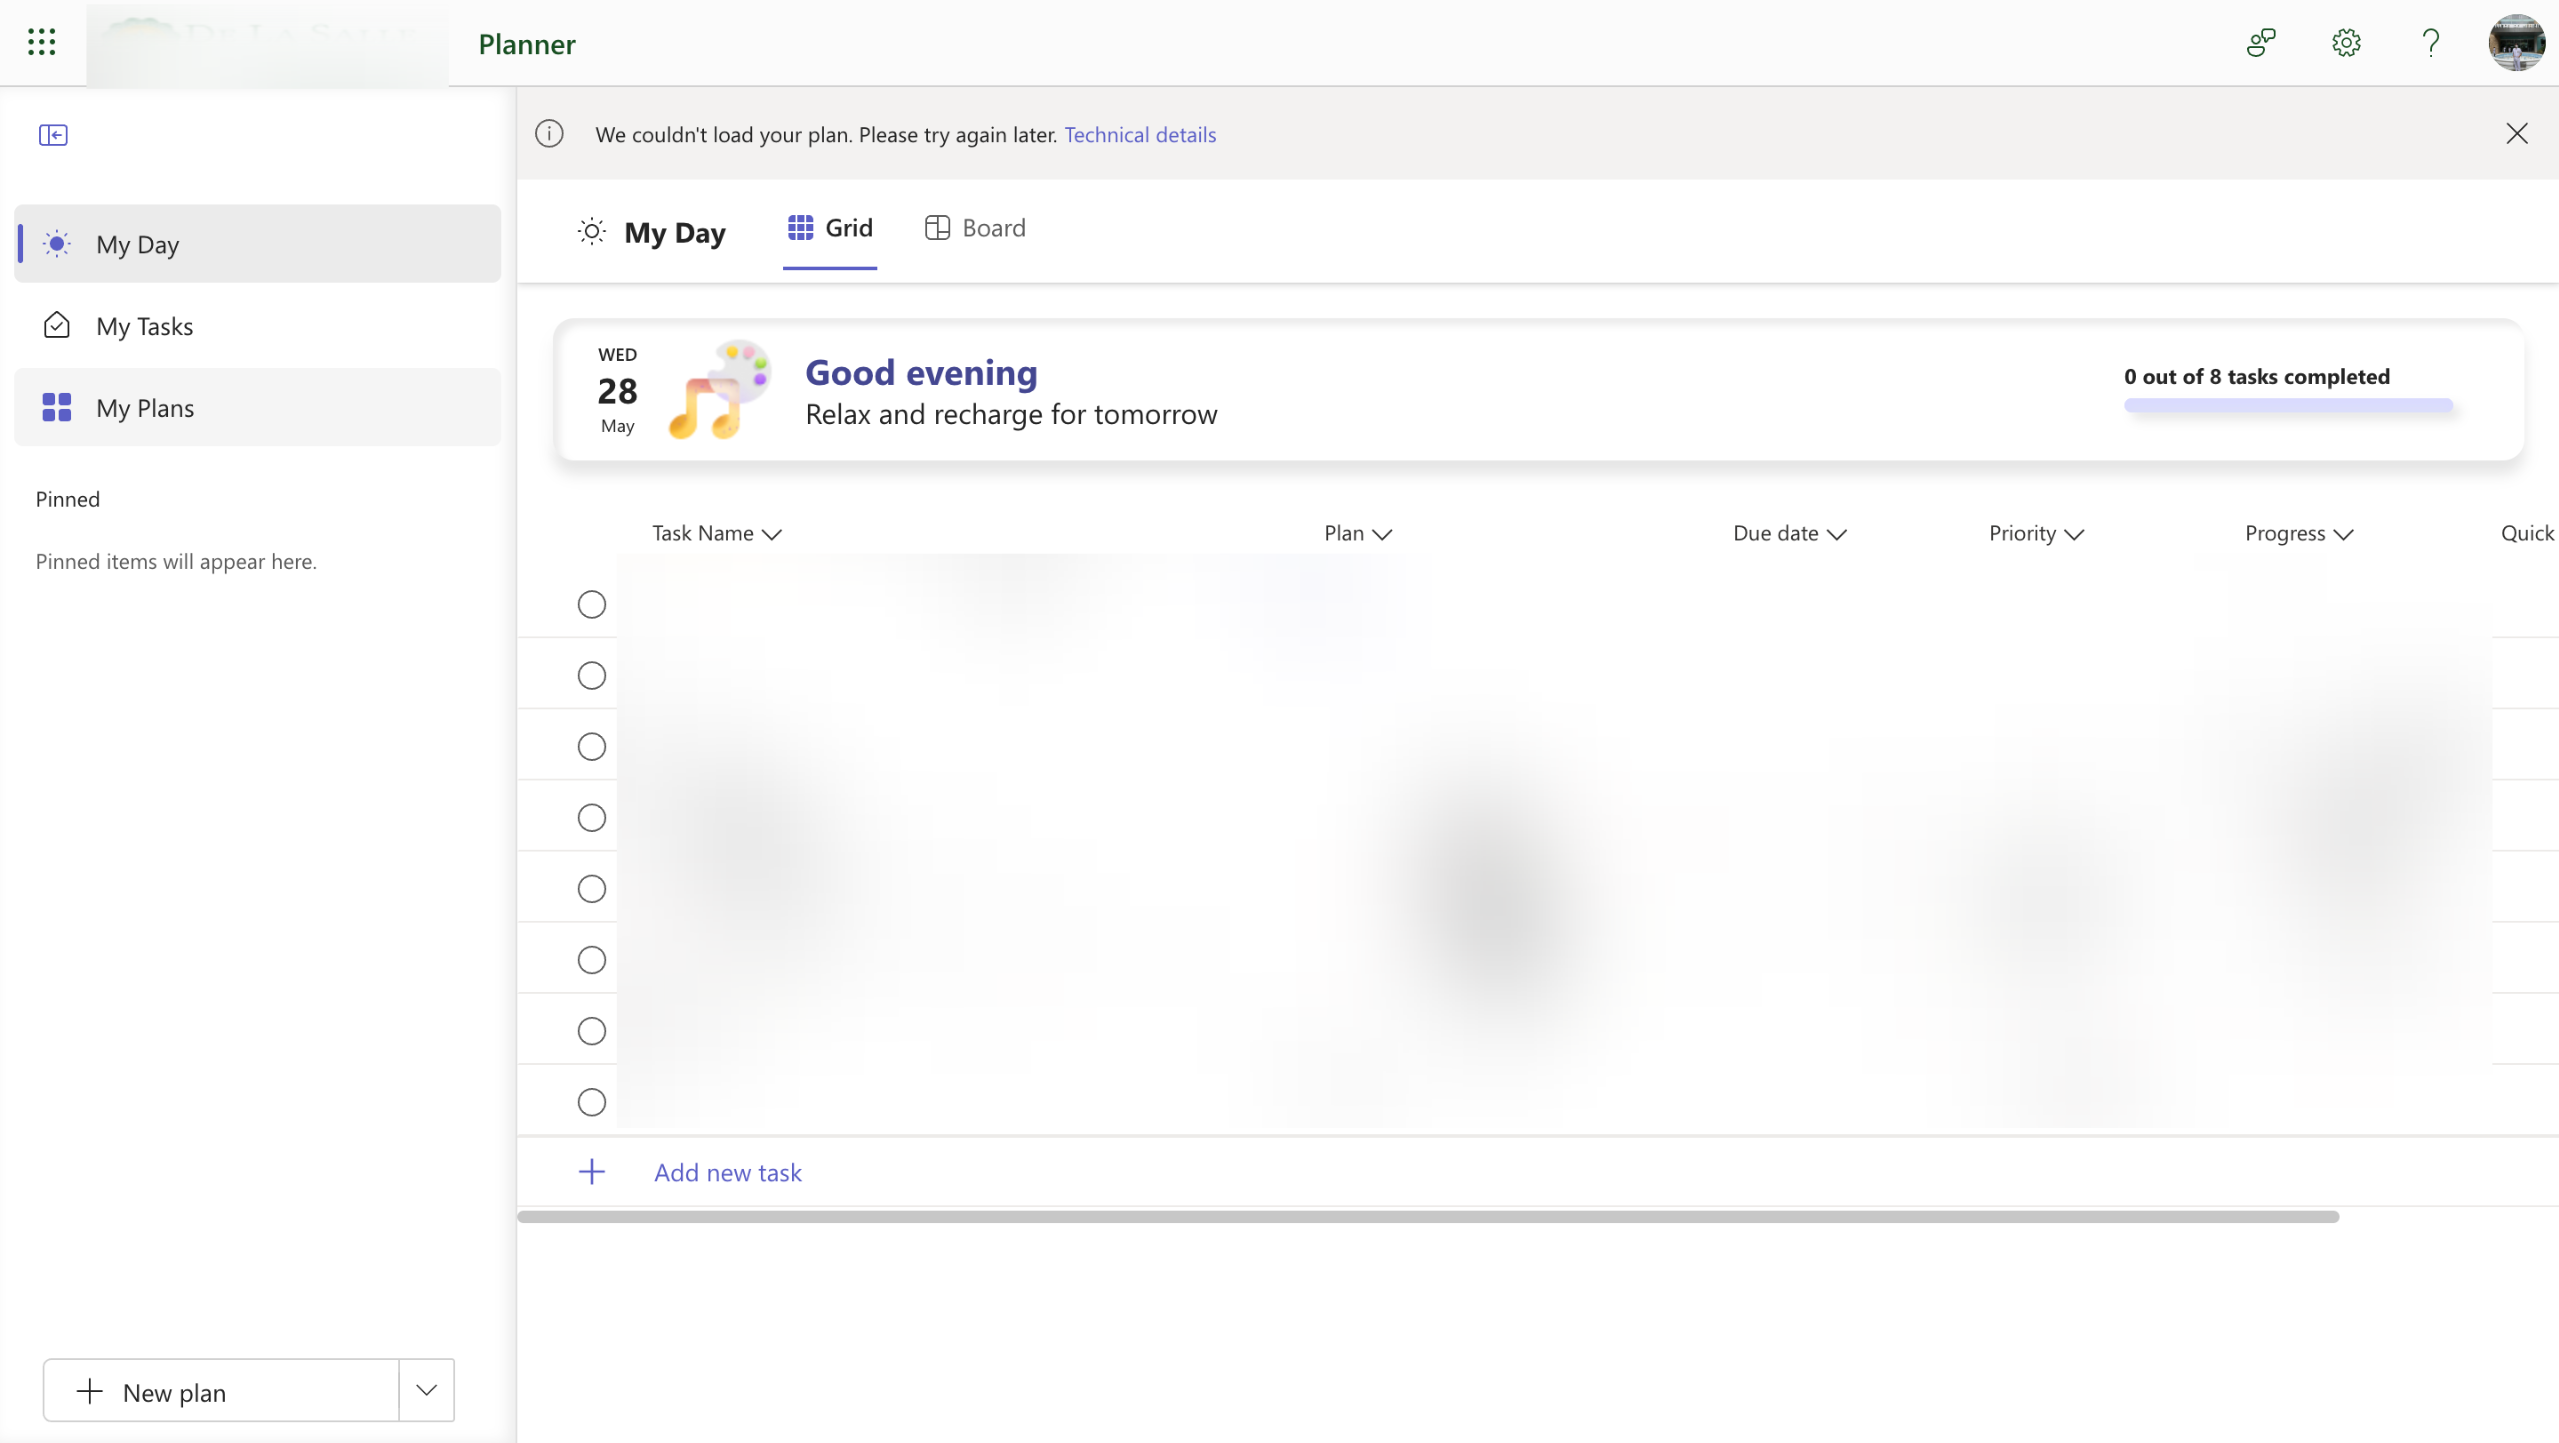Mark the first task row complete
The image size is (2559, 1443).
click(x=592, y=605)
